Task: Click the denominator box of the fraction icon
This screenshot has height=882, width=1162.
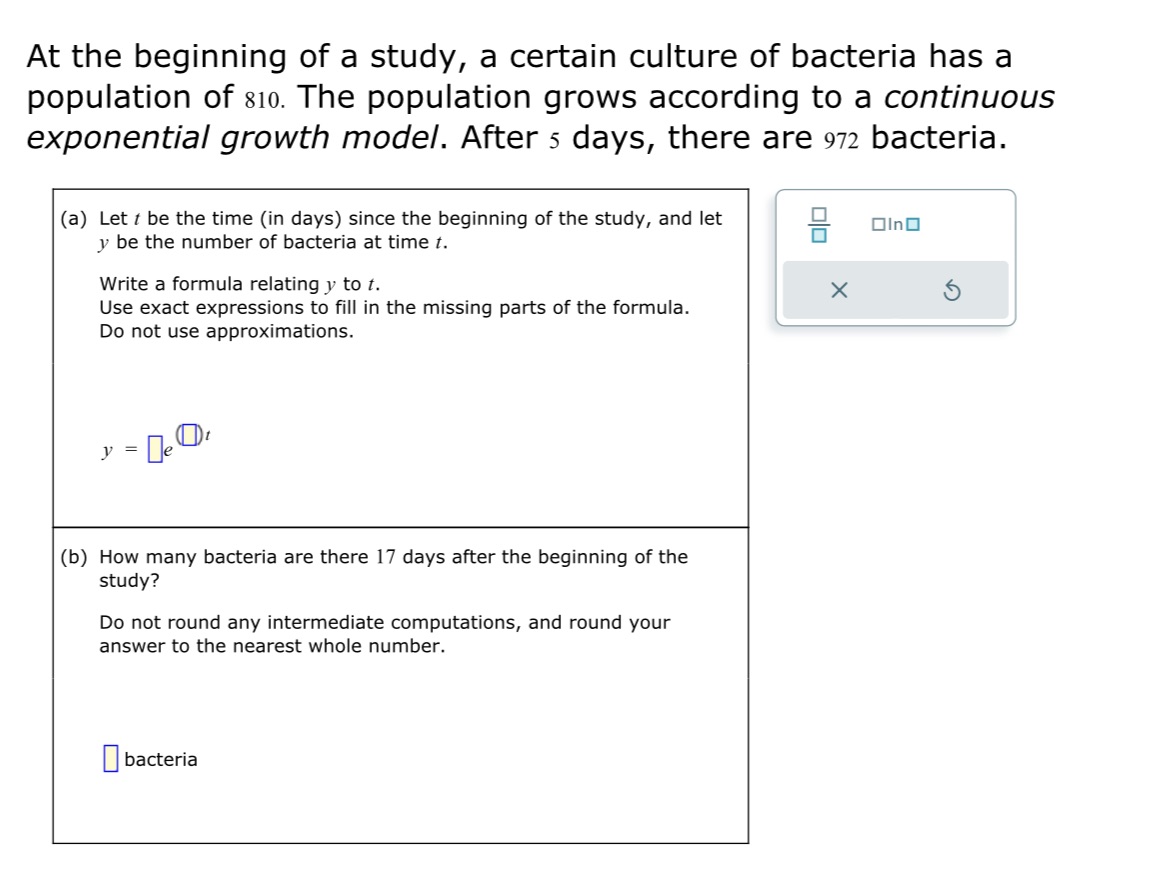Action: [819, 236]
